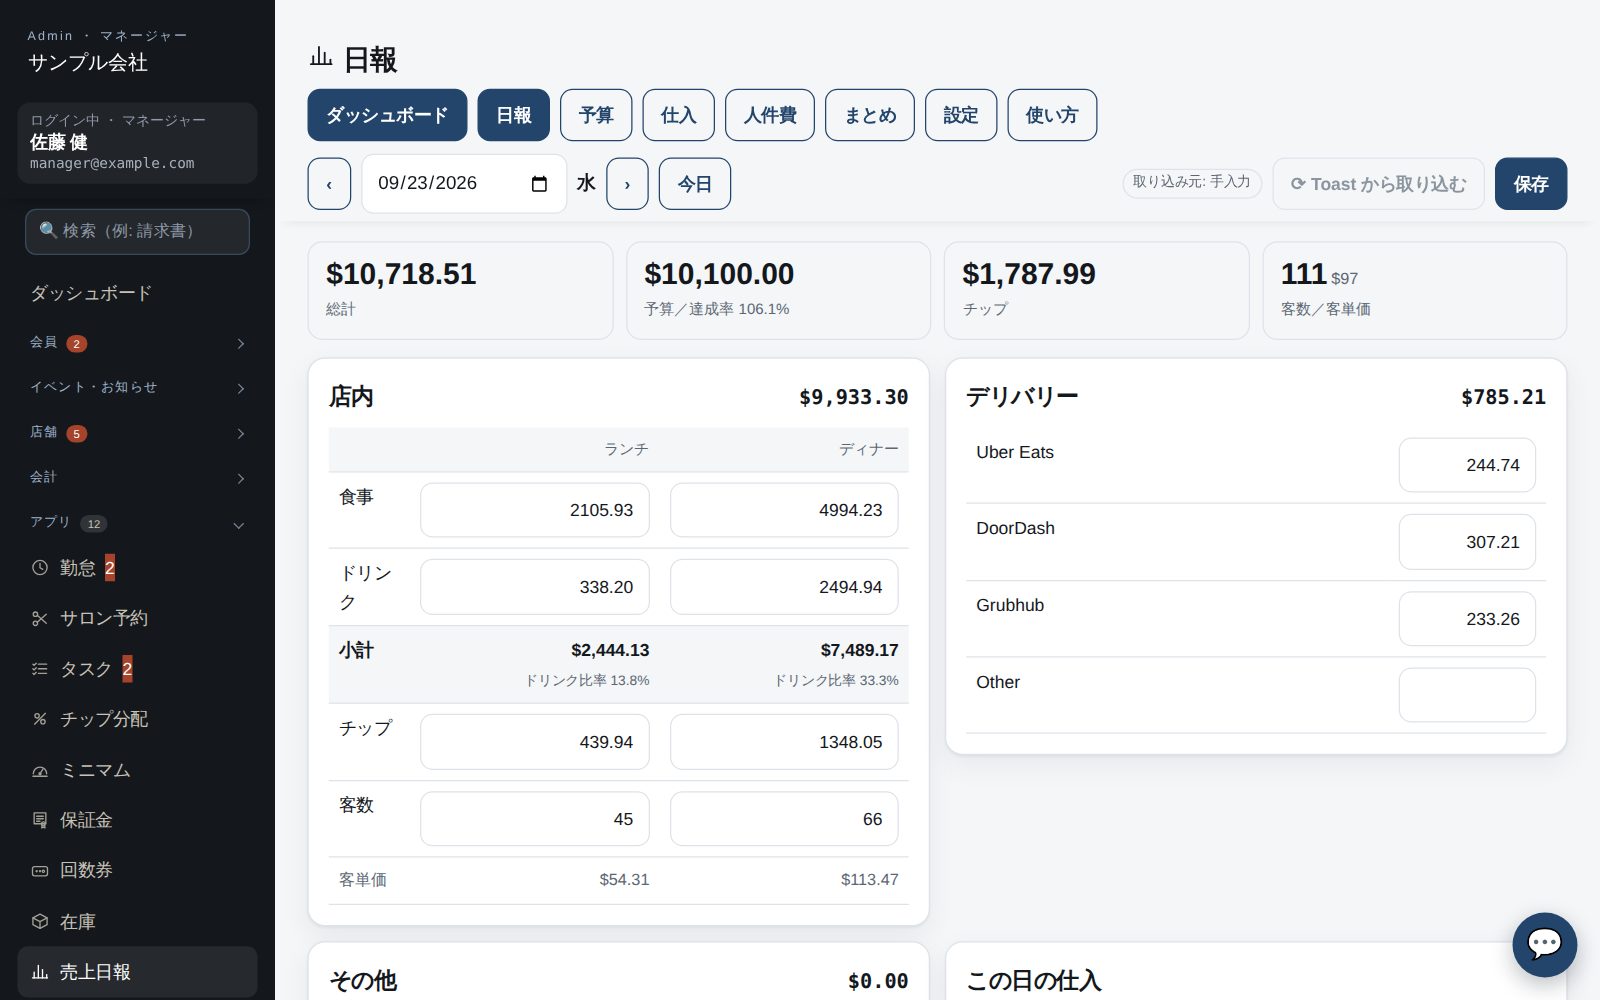Viewport: 1600px width, 1000px height.
Task: Open the calendar picker in date field
Action: [x=539, y=184]
